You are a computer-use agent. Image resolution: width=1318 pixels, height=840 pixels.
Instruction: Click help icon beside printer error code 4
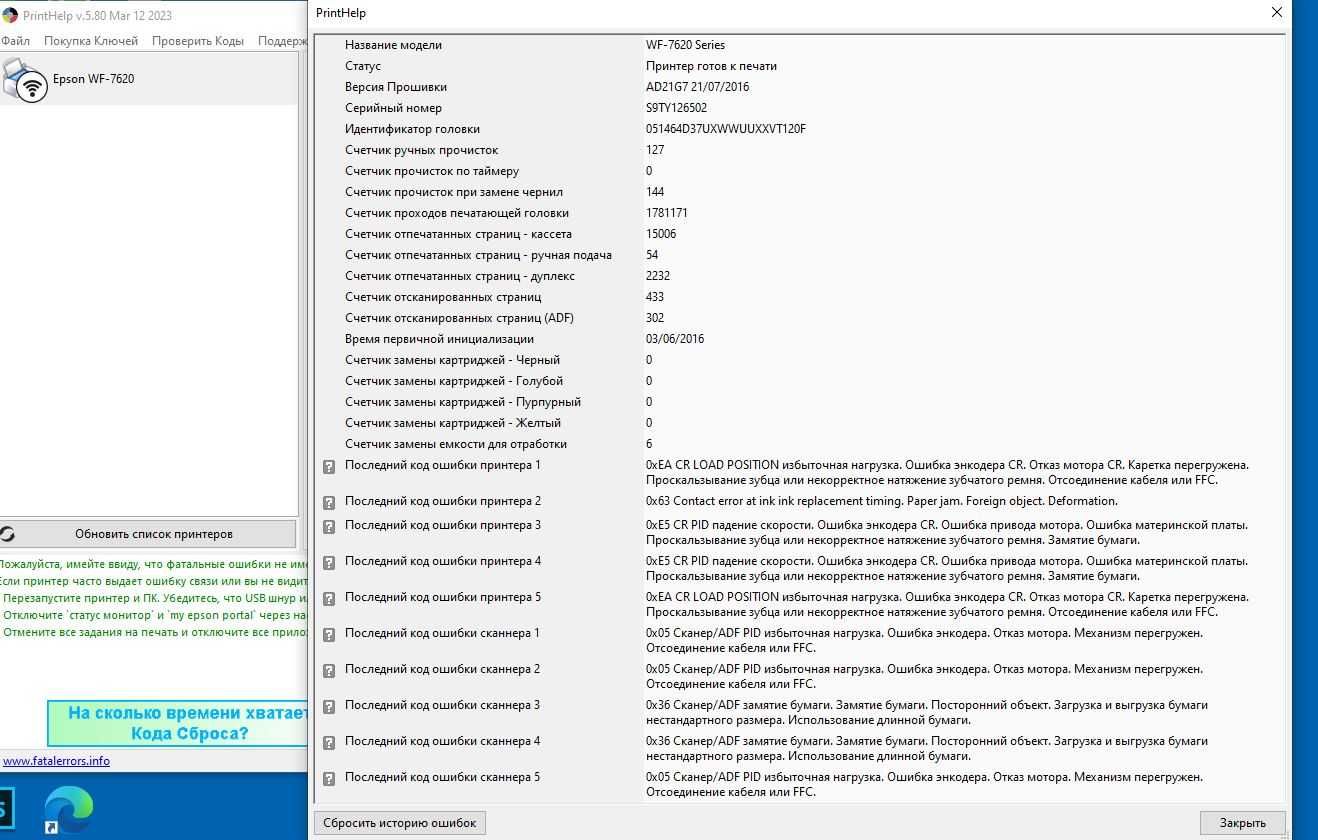[328, 563]
